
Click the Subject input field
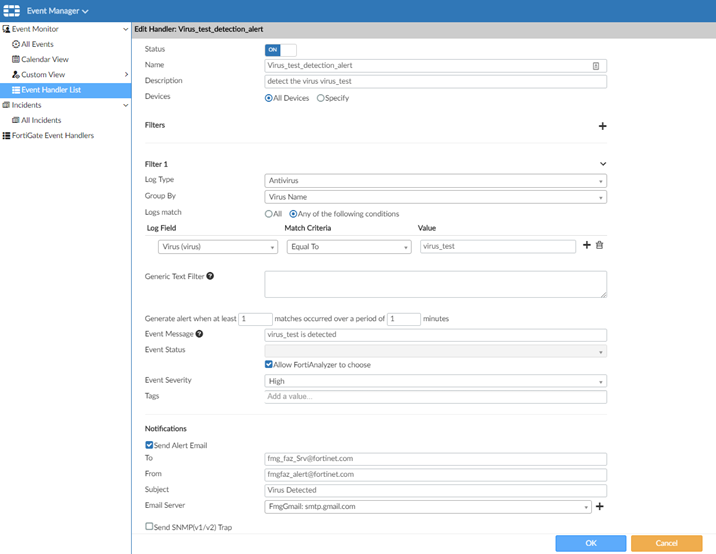pos(435,490)
